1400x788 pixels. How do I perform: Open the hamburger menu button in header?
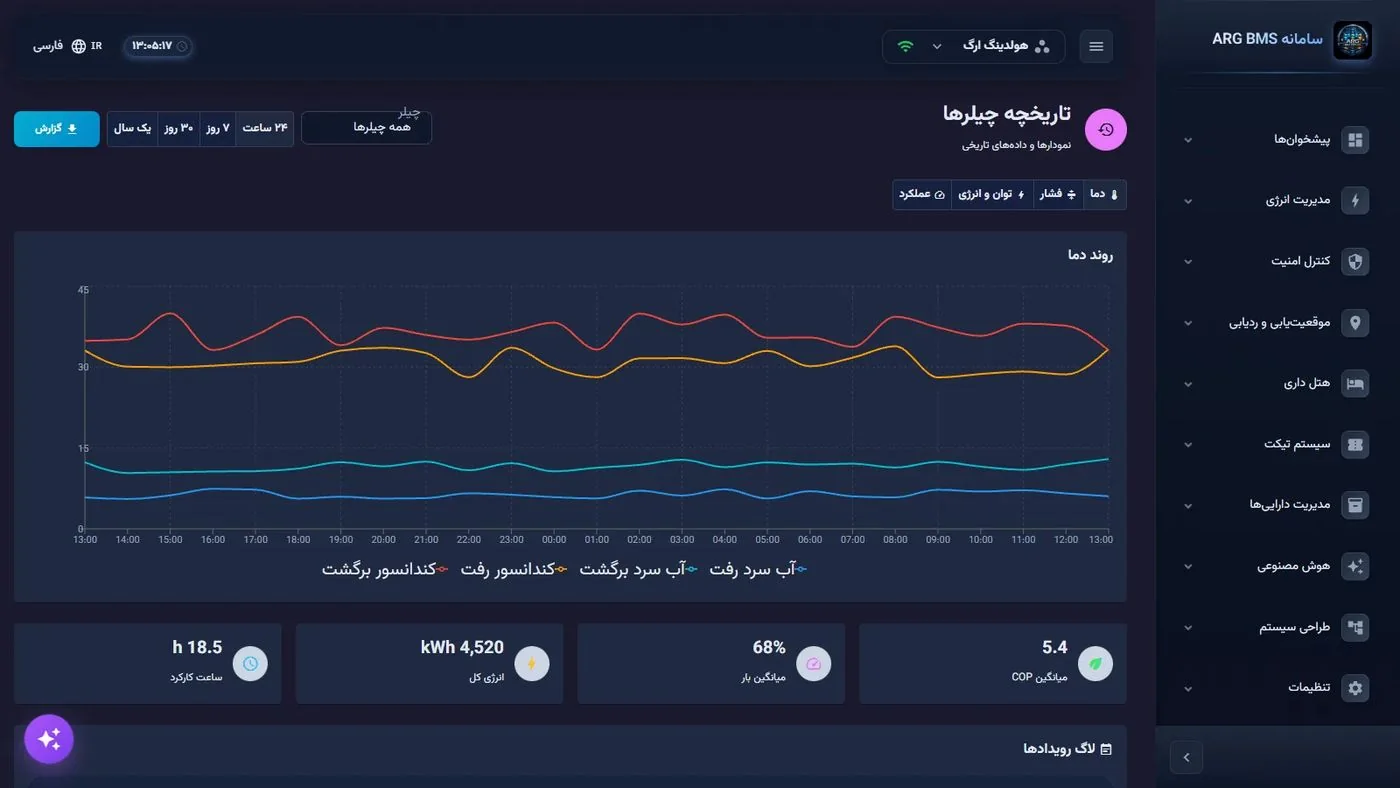pyautogui.click(x=1096, y=46)
